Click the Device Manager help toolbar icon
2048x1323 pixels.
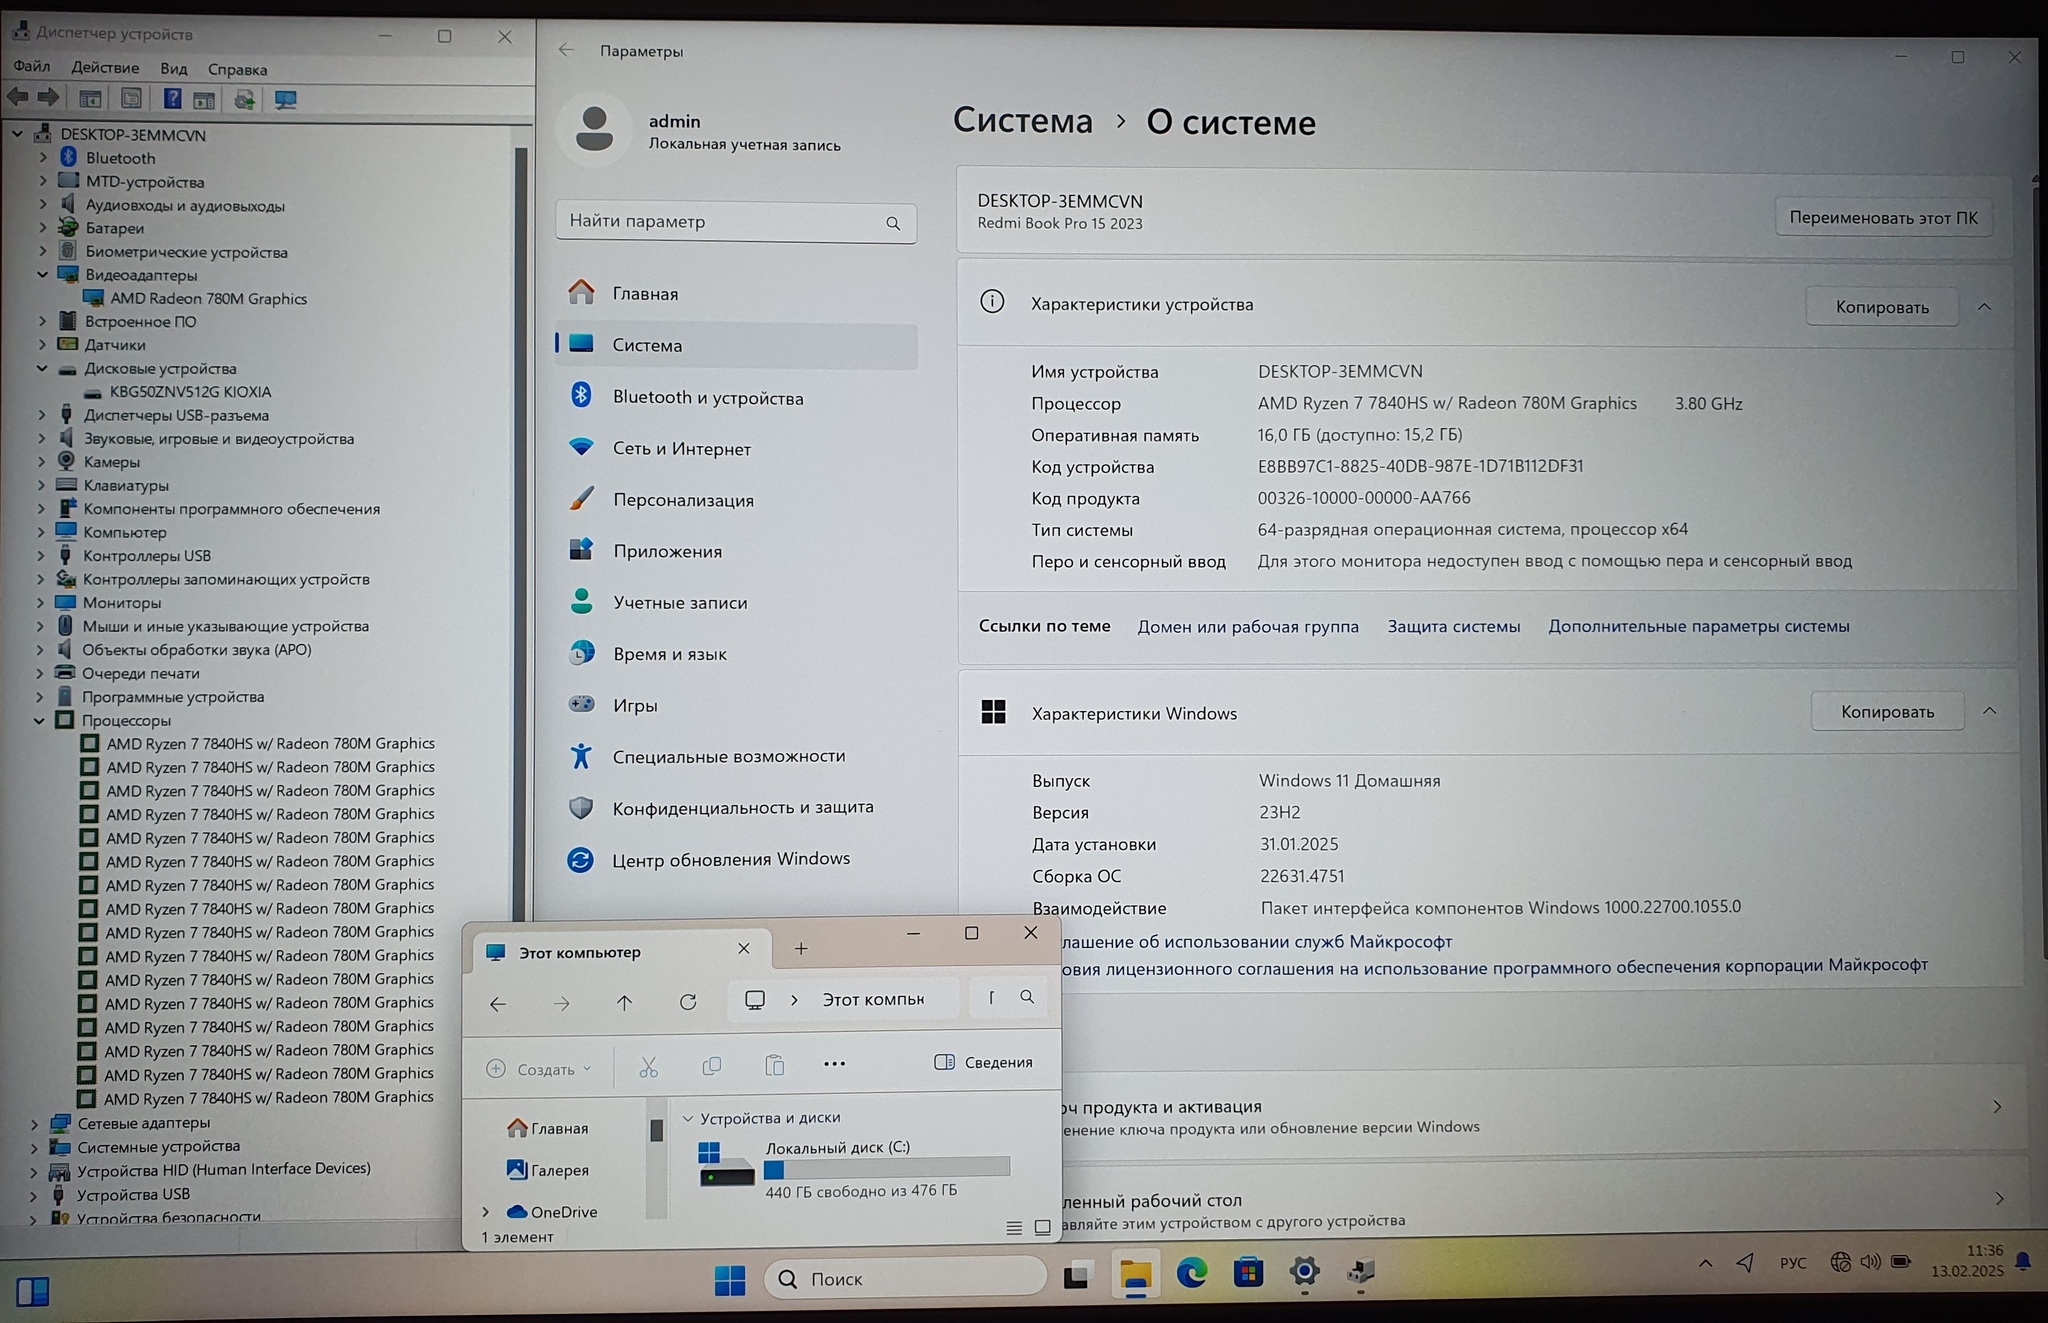(172, 98)
